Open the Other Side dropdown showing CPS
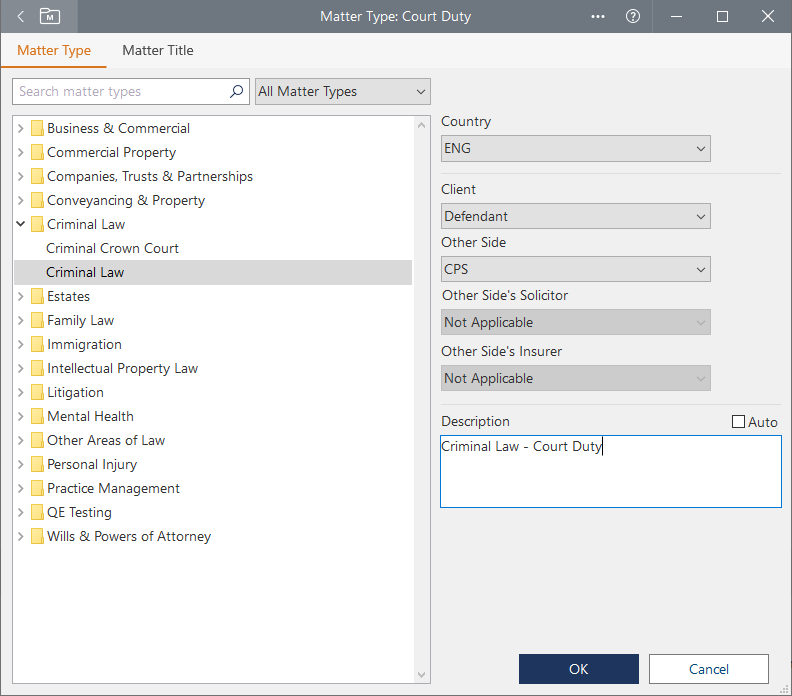 coord(575,269)
